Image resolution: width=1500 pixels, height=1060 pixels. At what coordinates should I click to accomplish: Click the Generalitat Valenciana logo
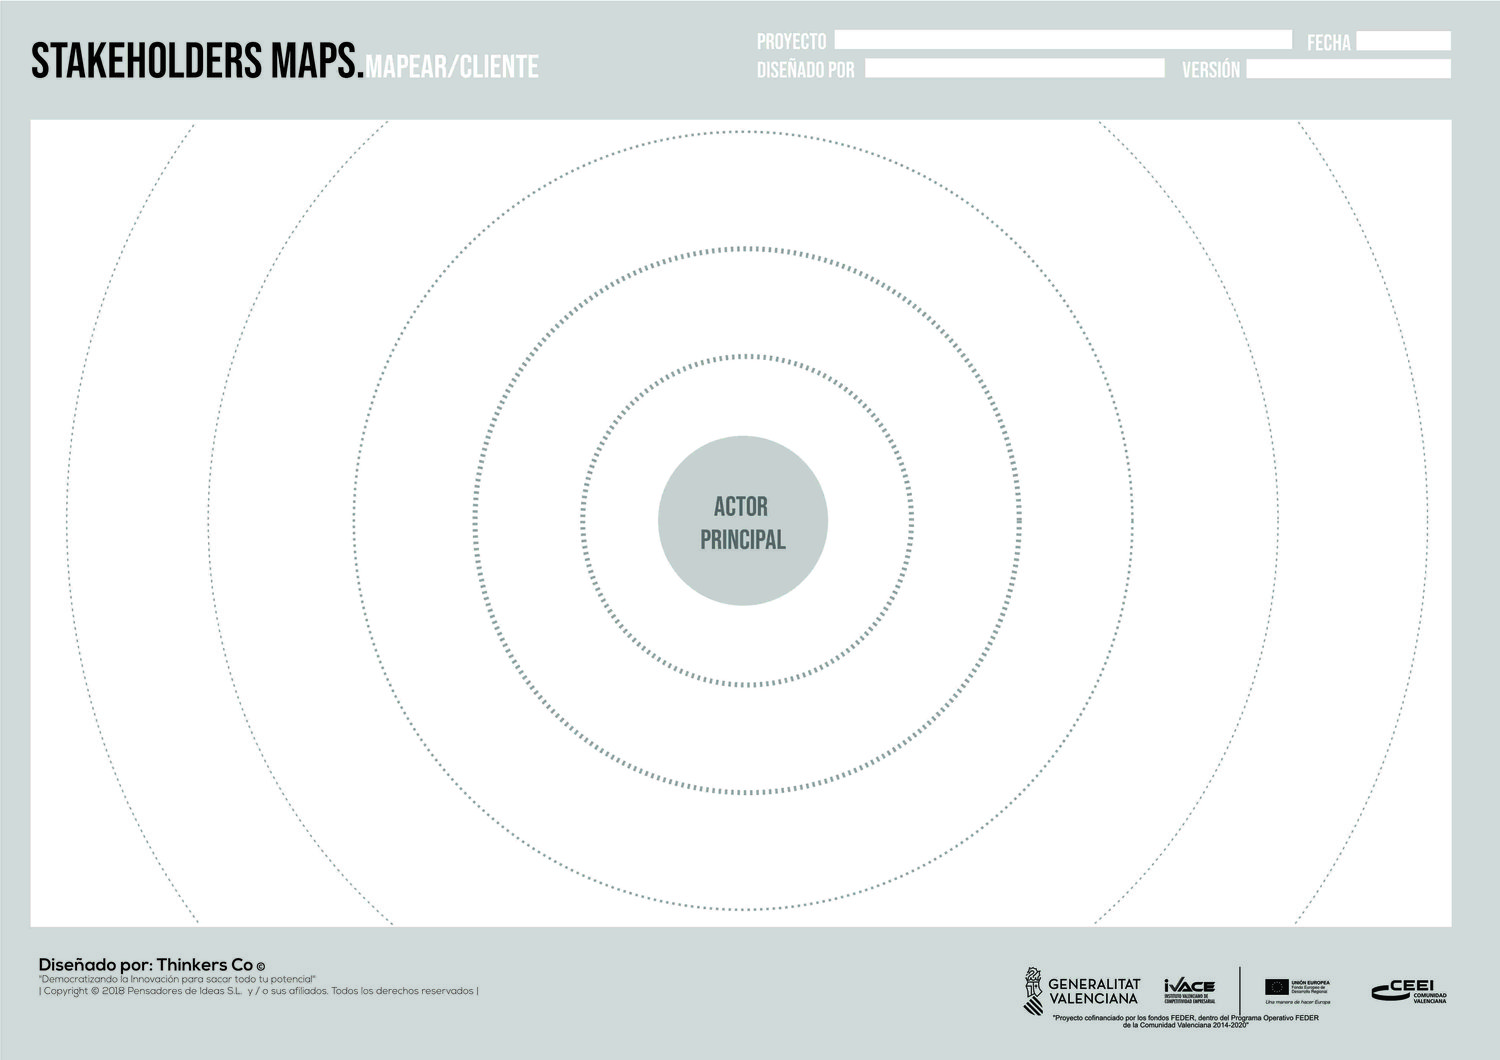point(1081,990)
